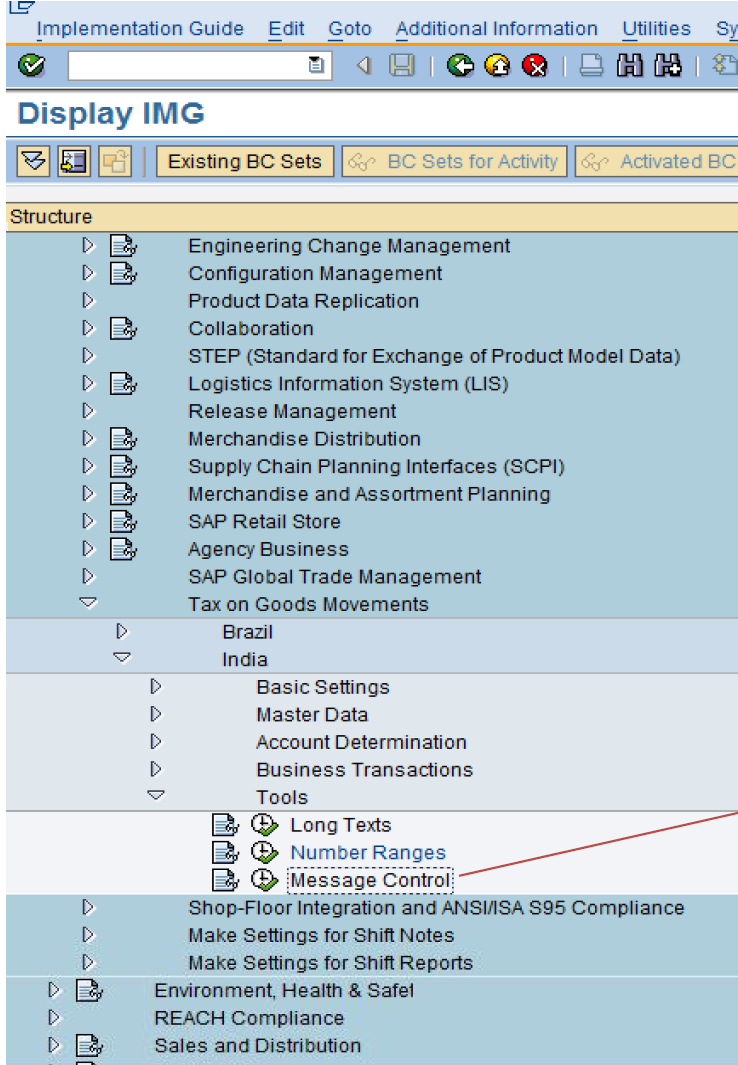This screenshot has height=1065, width=738.
Task: Collapse the Tax on Goods Movements node
Action: click(88, 602)
